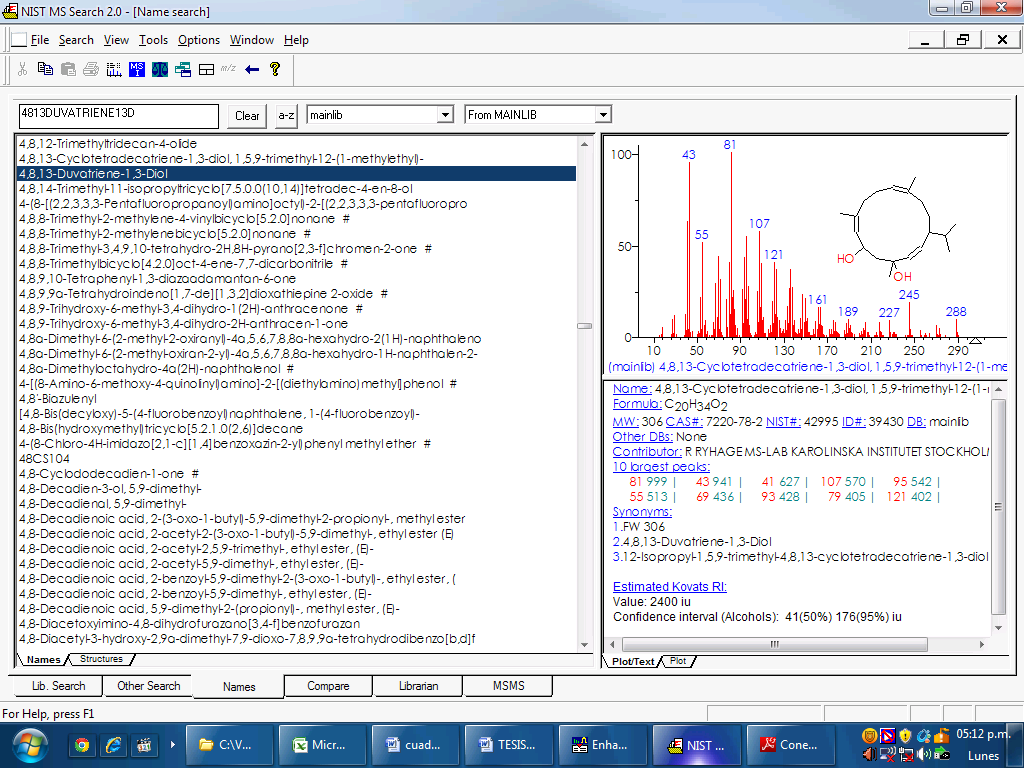The height and width of the screenshot is (768, 1024).
Task: Click the names list scrollbar thumb
Action: pyautogui.click(x=584, y=325)
